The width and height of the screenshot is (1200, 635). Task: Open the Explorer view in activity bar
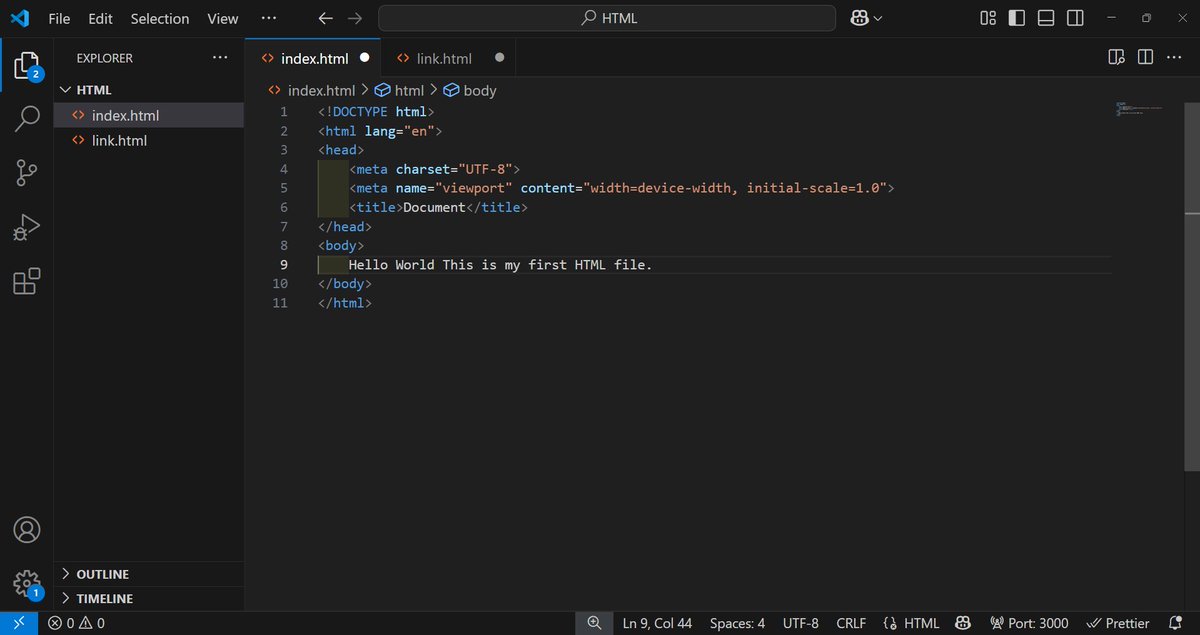coord(27,66)
